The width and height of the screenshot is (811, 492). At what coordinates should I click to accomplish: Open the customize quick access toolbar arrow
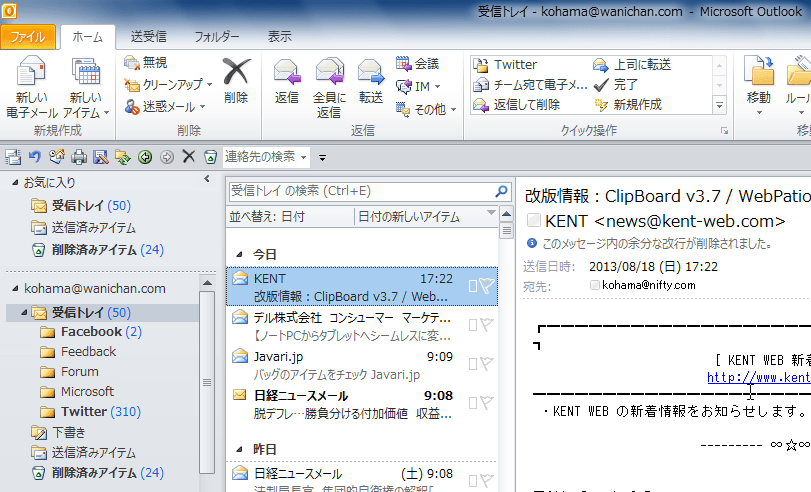[x=322, y=158]
